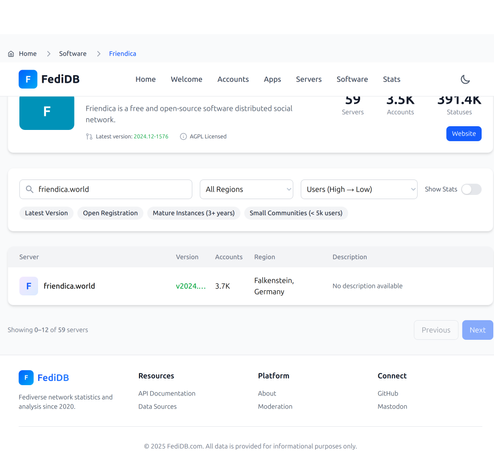
Task: Click the 59 Servers stat
Action: [x=353, y=106]
